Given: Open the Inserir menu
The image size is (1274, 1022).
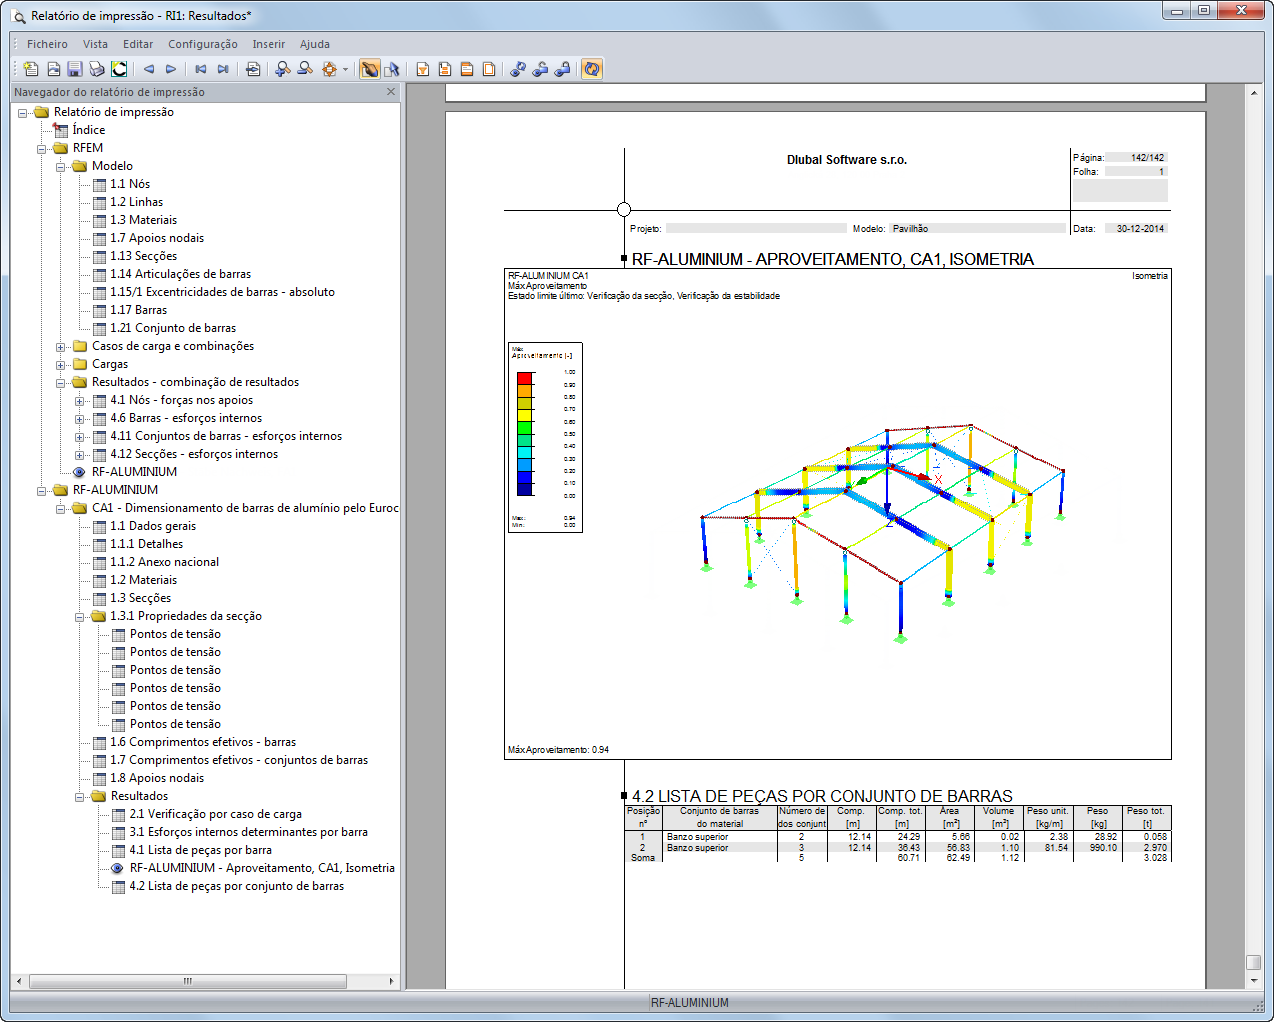Looking at the screenshot, I should point(268,44).
